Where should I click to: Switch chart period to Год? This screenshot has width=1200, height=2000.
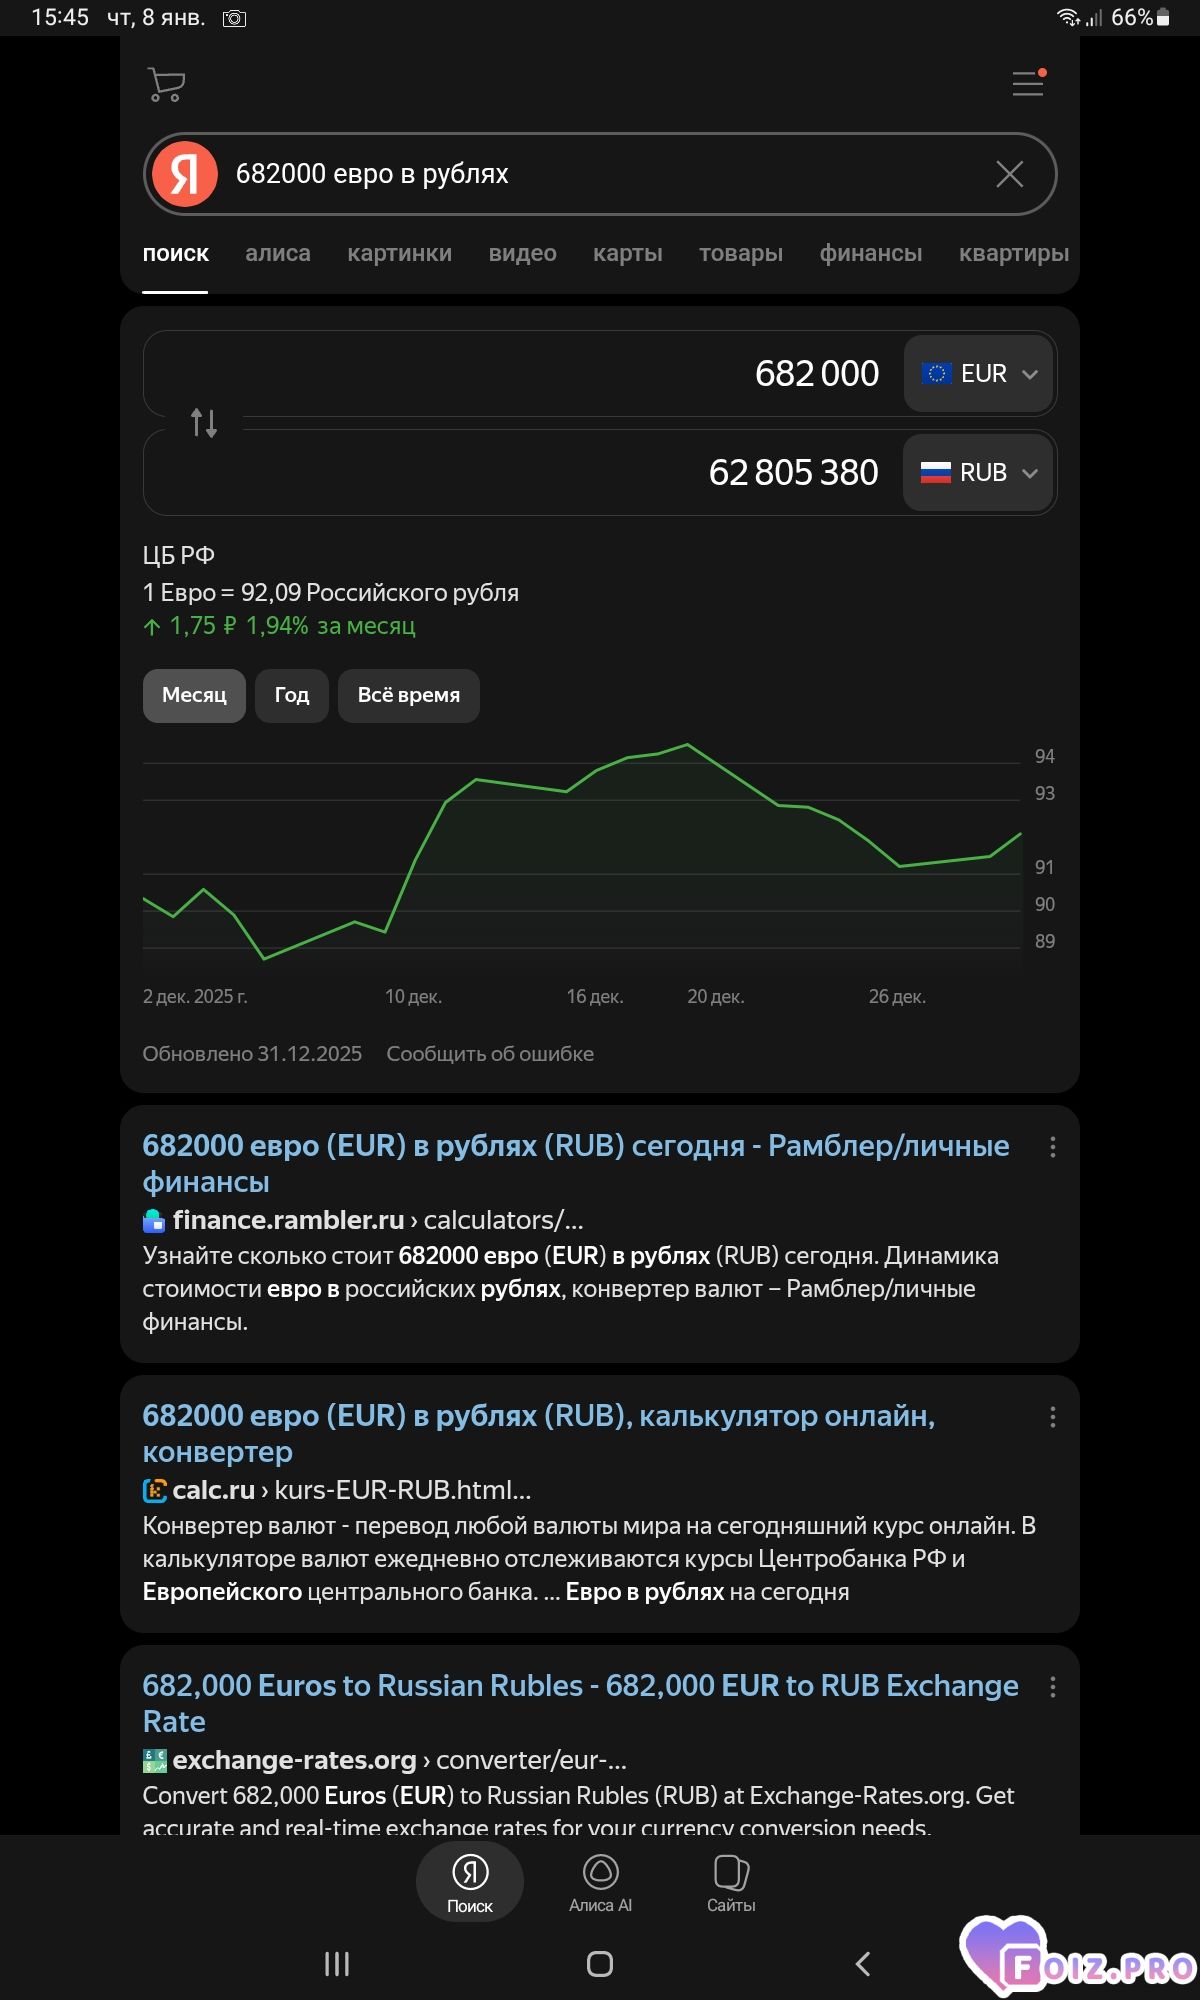(292, 695)
